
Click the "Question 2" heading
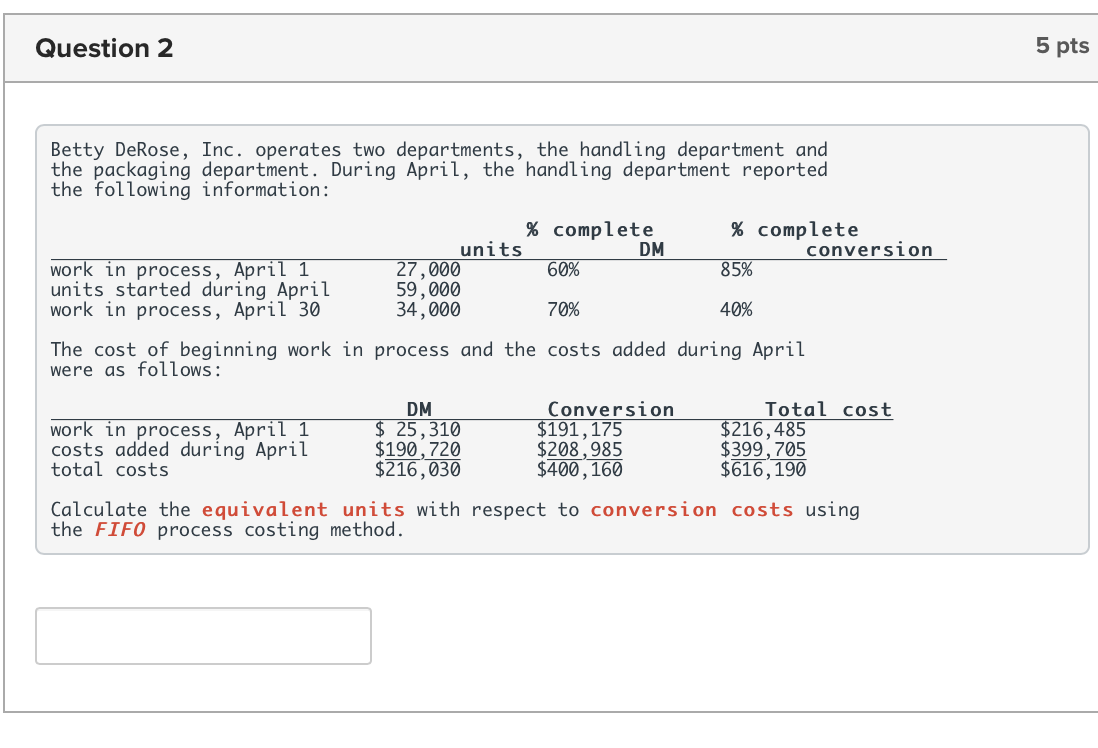click(104, 48)
